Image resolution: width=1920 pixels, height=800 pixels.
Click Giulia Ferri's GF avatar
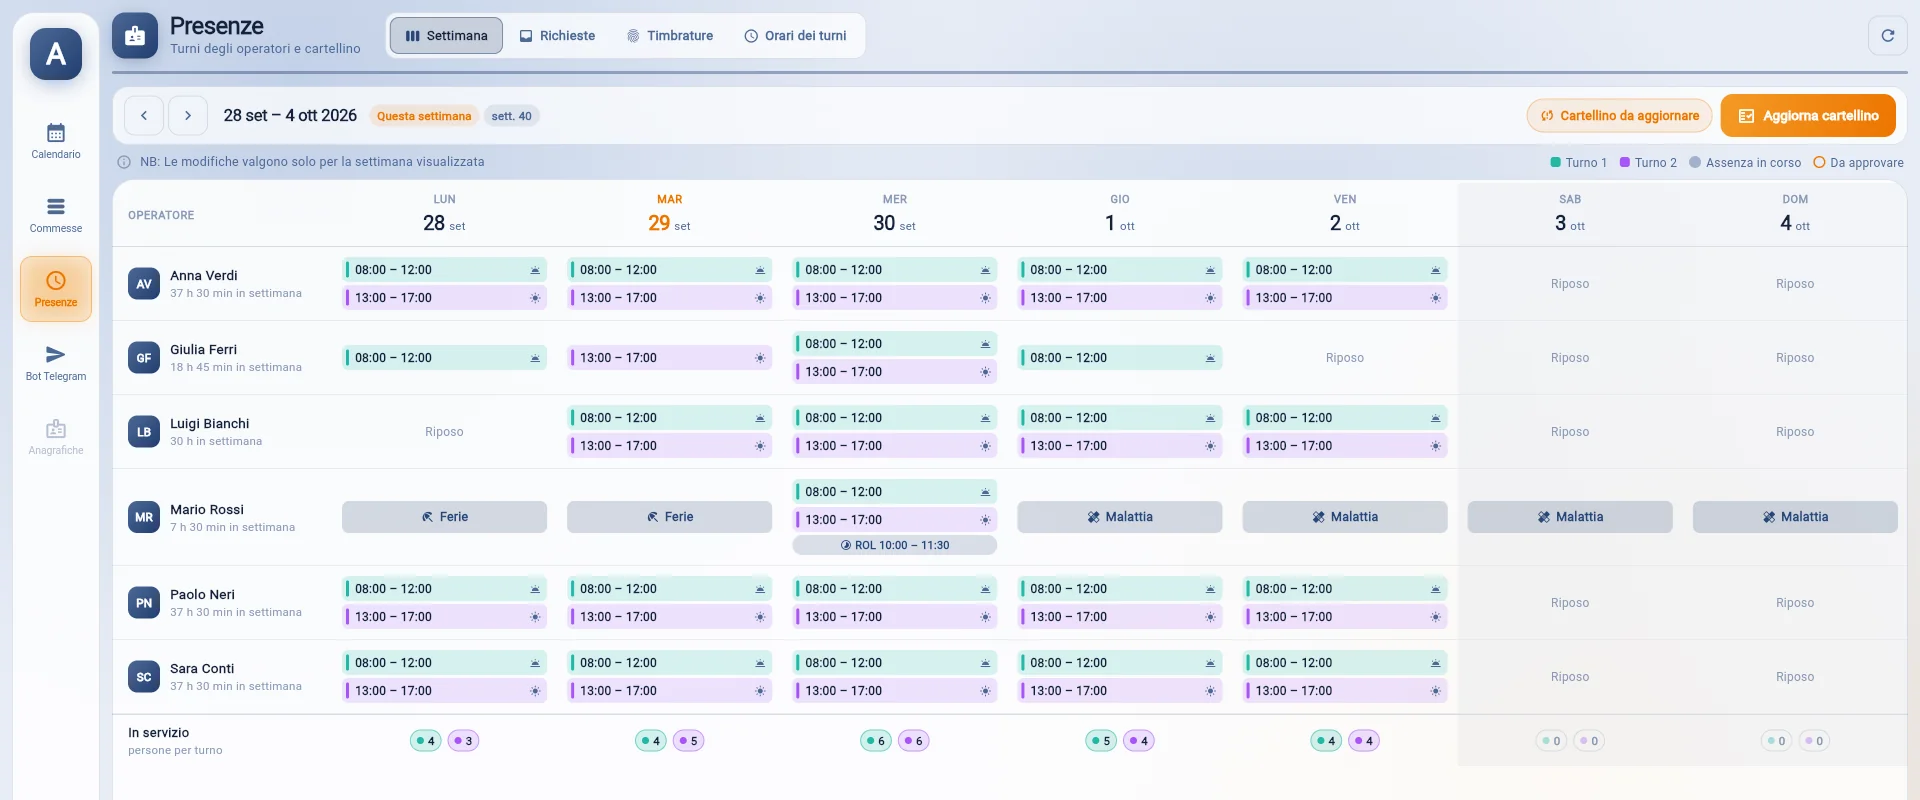tap(144, 358)
